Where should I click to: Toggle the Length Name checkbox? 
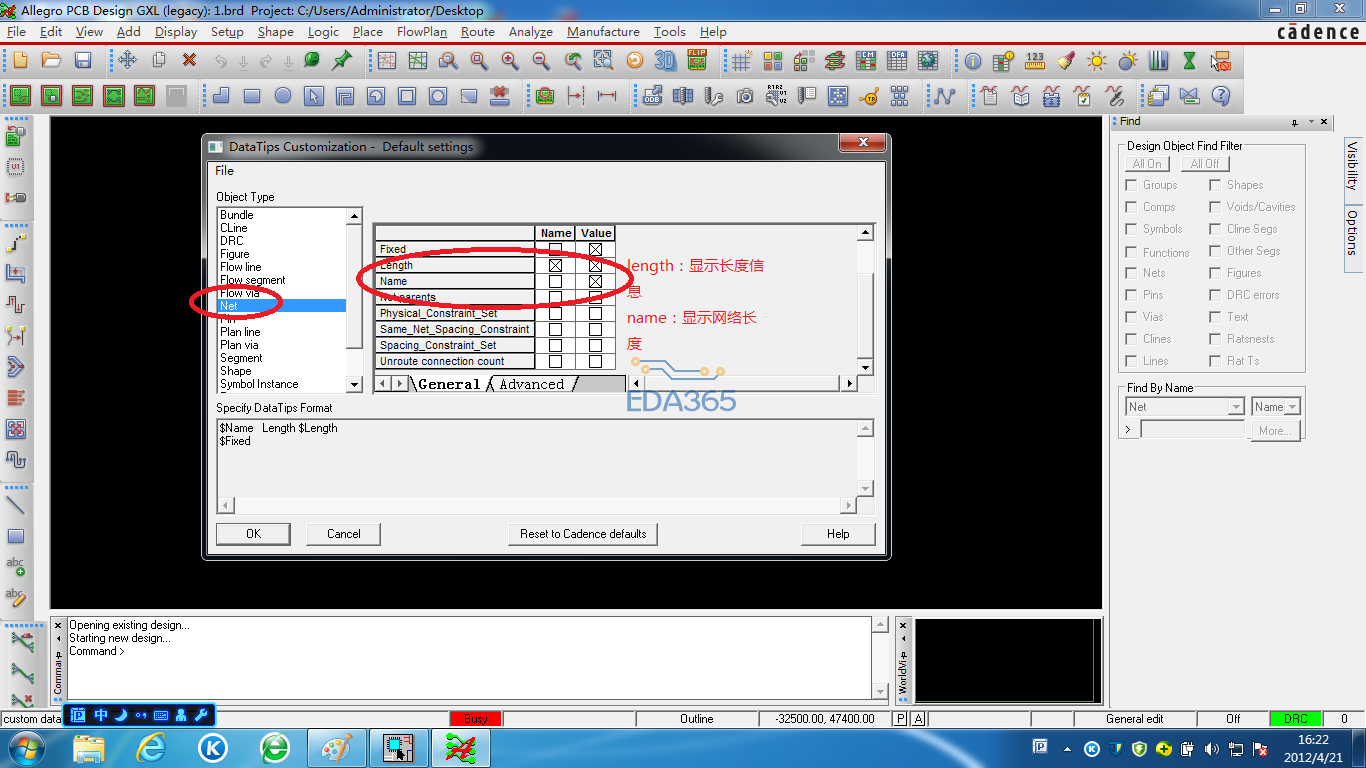tap(556, 266)
